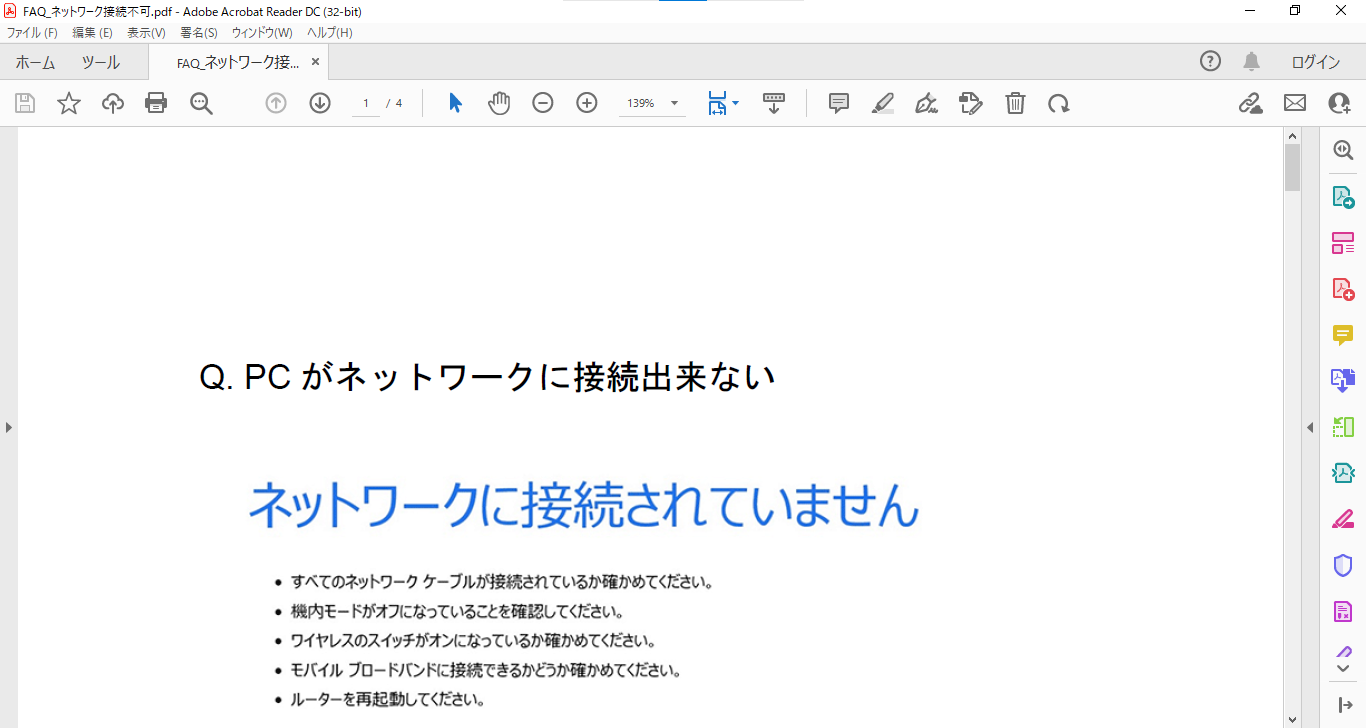Rotate the page view clockwise
Viewport: 1366px width, 728px height.
coord(1059,103)
